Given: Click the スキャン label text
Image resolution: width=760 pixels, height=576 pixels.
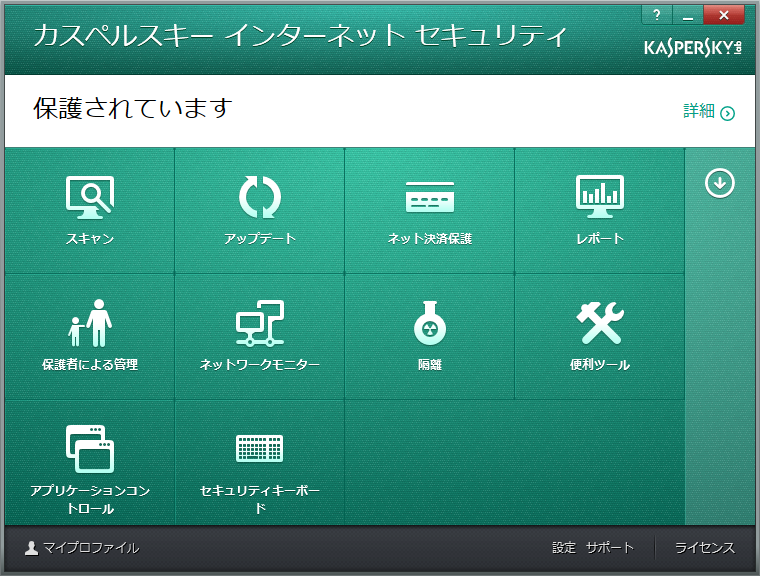Looking at the screenshot, I should click(x=90, y=239).
